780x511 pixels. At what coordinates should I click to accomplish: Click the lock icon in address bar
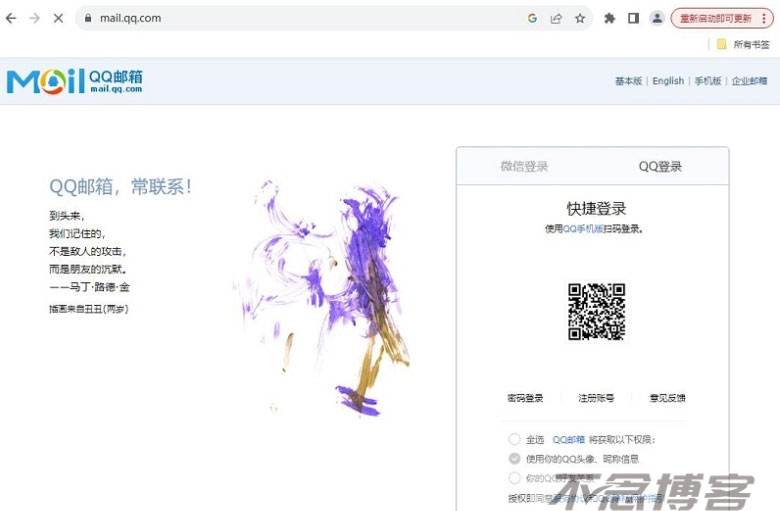[x=88, y=18]
